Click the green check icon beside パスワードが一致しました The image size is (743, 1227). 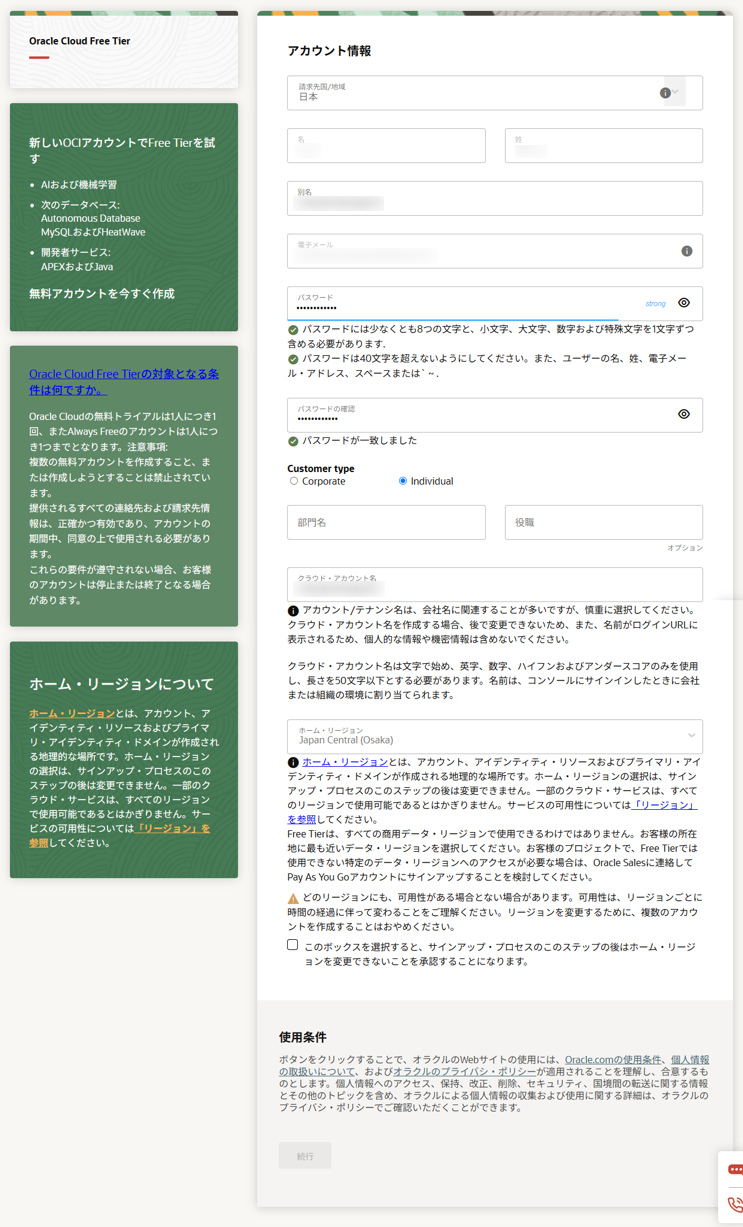pos(293,441)
